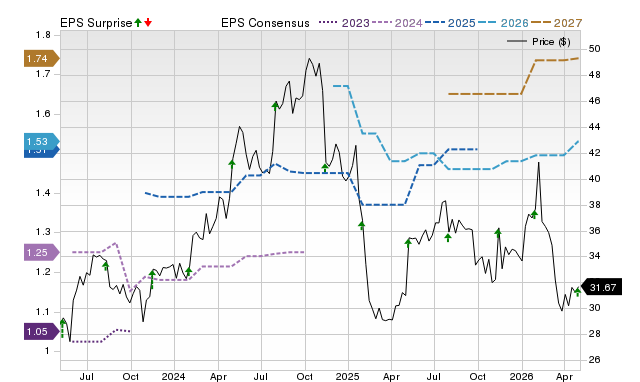Select the November 2024 EPS surprise arrow
The image size is (640, 382).
pos(325,168)
